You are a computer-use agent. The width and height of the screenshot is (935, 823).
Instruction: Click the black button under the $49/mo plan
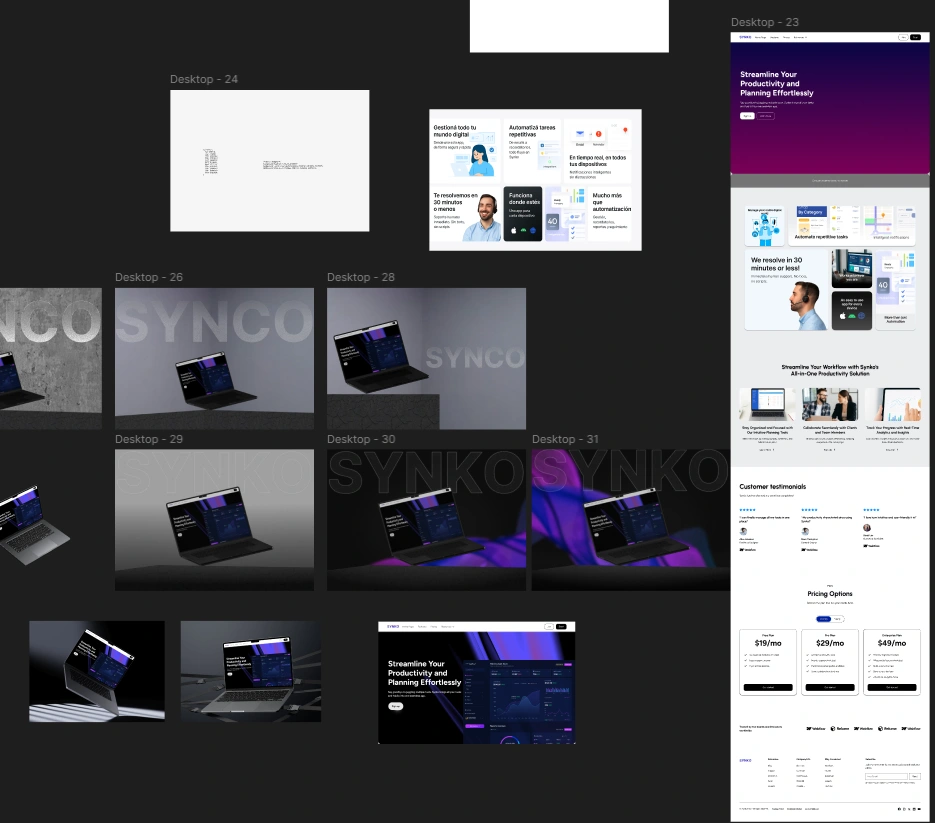(892, 688)
